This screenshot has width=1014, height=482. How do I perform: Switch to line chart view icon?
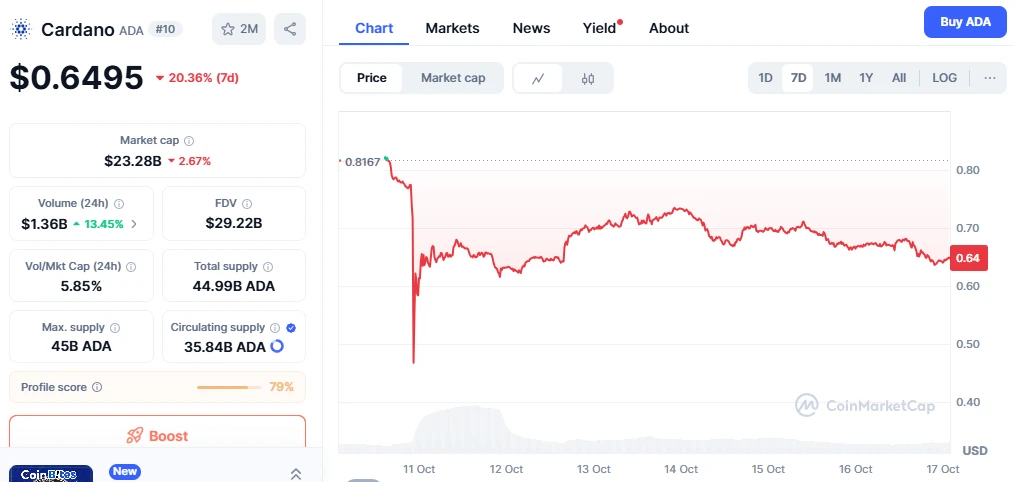coord(539,78)
